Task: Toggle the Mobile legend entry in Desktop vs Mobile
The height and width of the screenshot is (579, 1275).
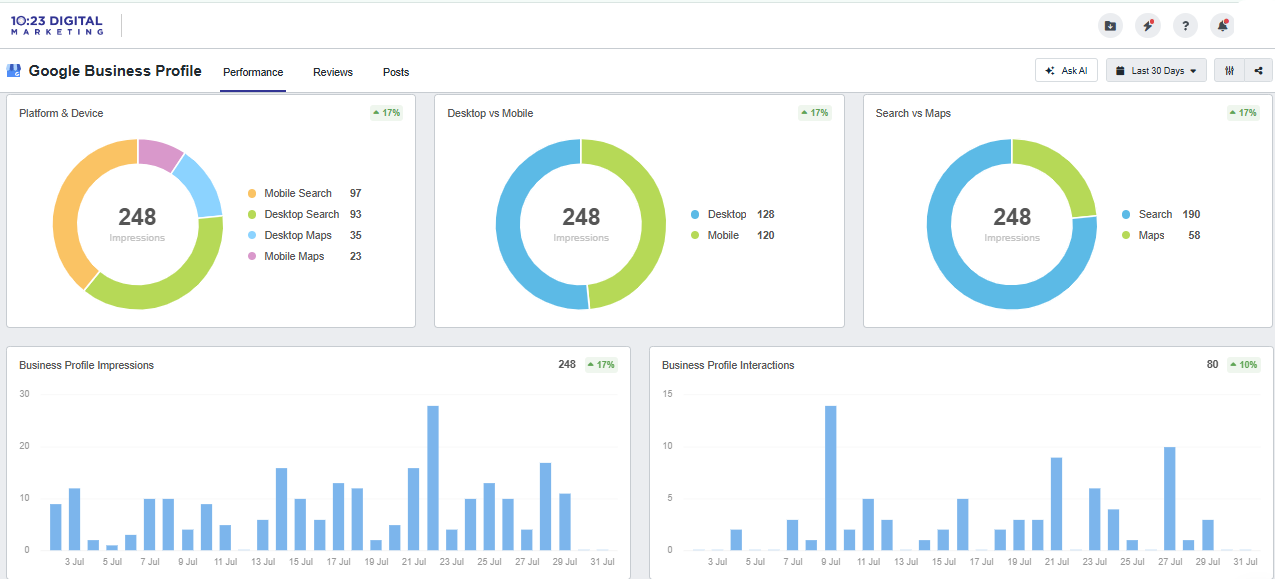Action: [732, 235]
